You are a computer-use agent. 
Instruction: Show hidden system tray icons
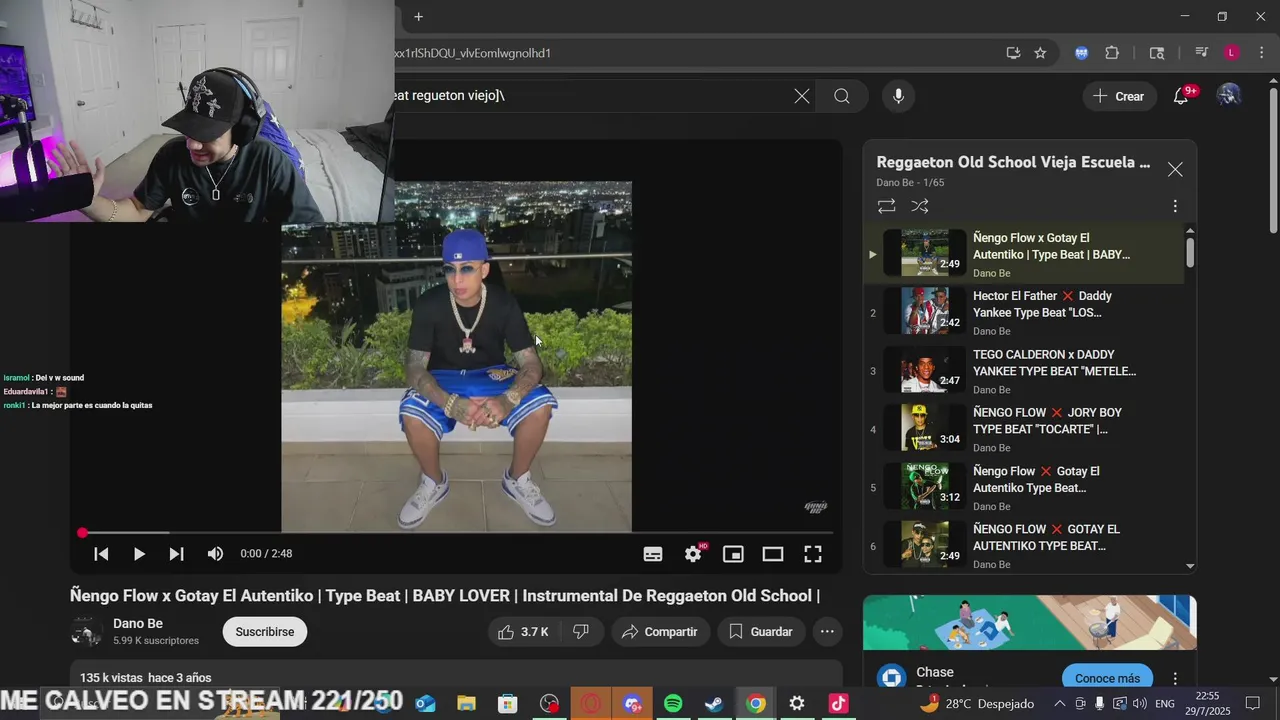coord(1059,704)
